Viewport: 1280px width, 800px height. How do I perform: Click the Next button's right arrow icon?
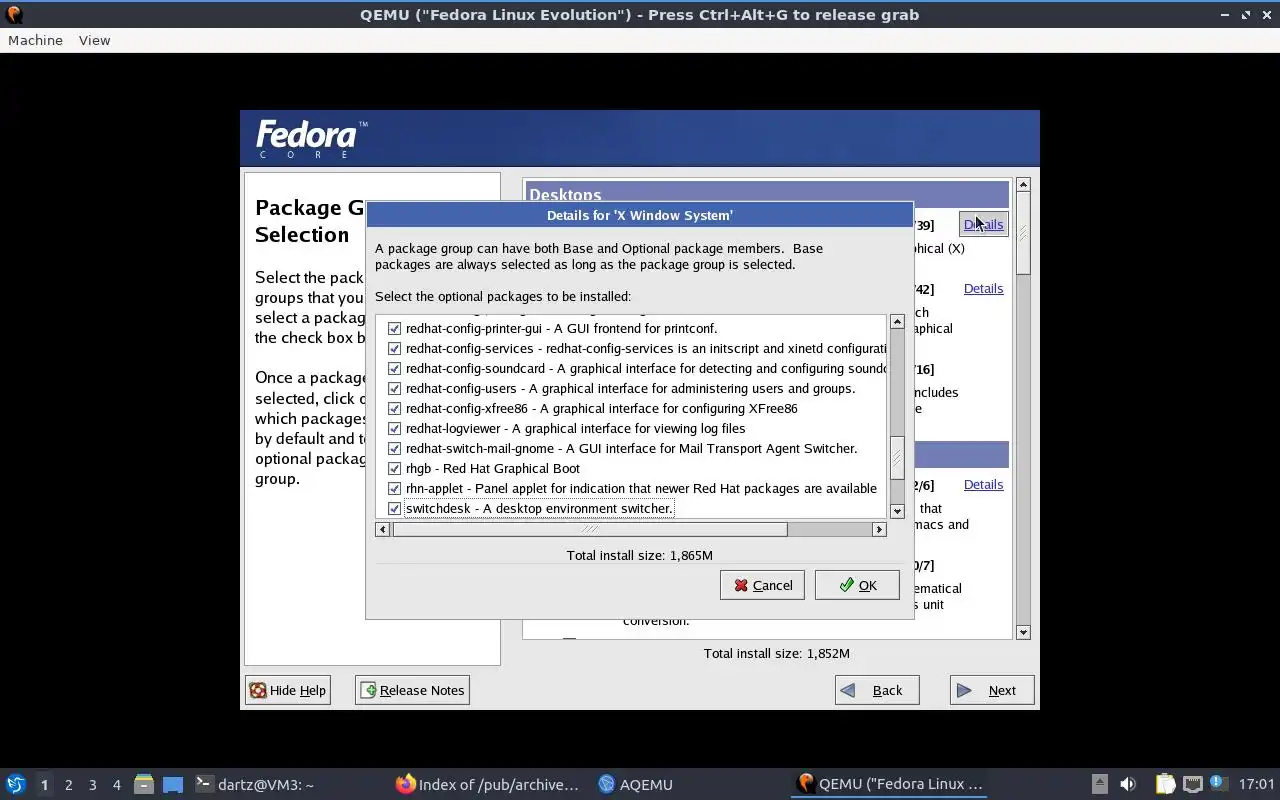964,690
